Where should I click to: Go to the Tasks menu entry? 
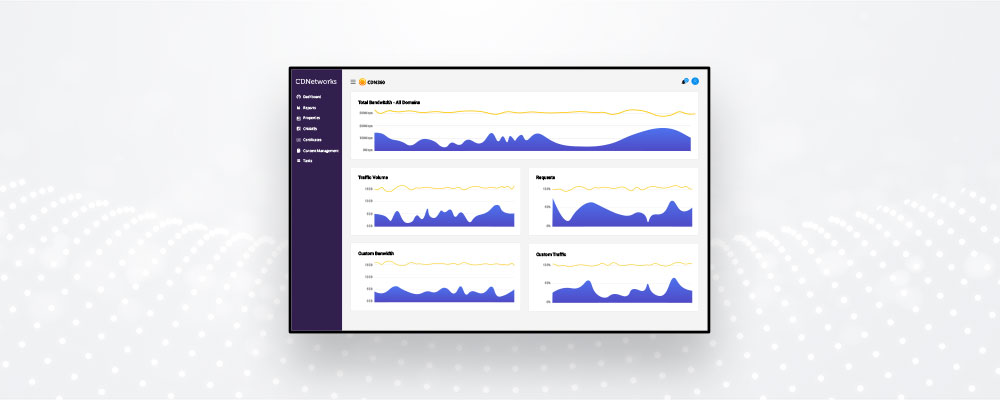(308, 161)
